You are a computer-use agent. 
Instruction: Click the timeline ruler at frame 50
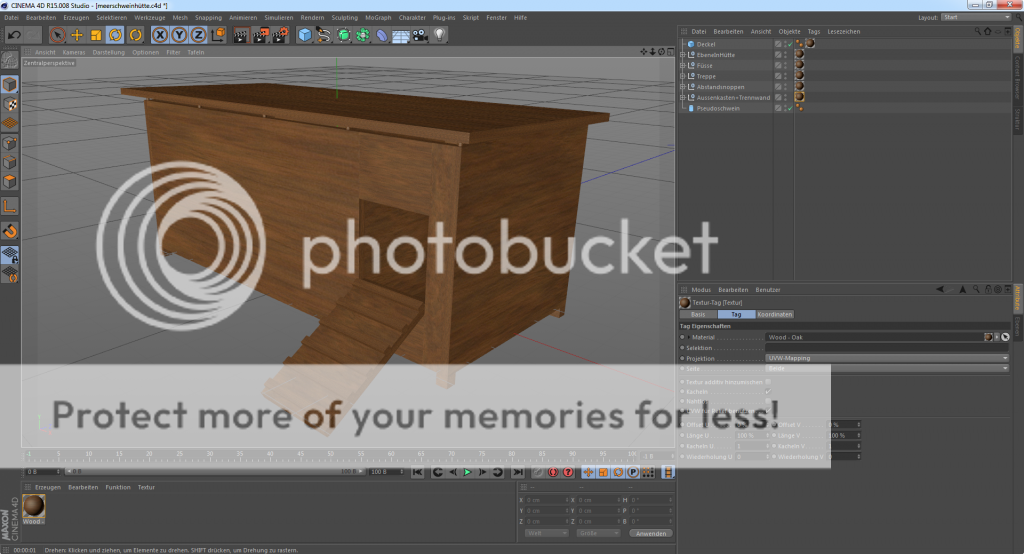tap(330, 455)
